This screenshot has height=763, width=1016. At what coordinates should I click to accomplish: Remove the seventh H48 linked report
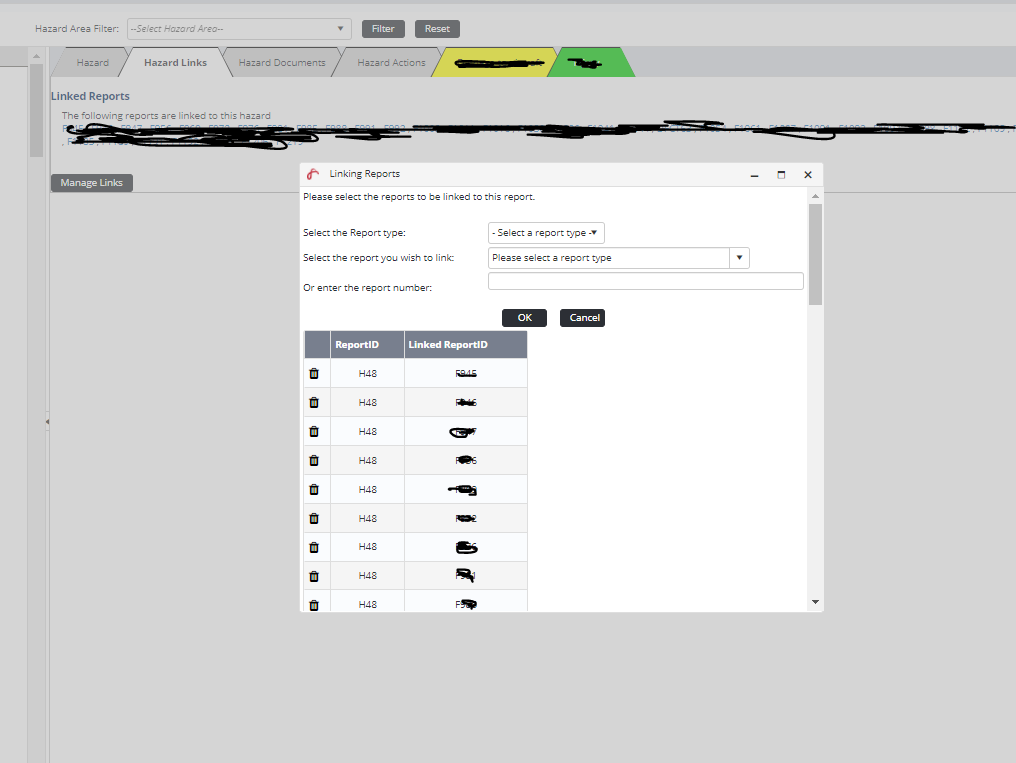(314, 547)
